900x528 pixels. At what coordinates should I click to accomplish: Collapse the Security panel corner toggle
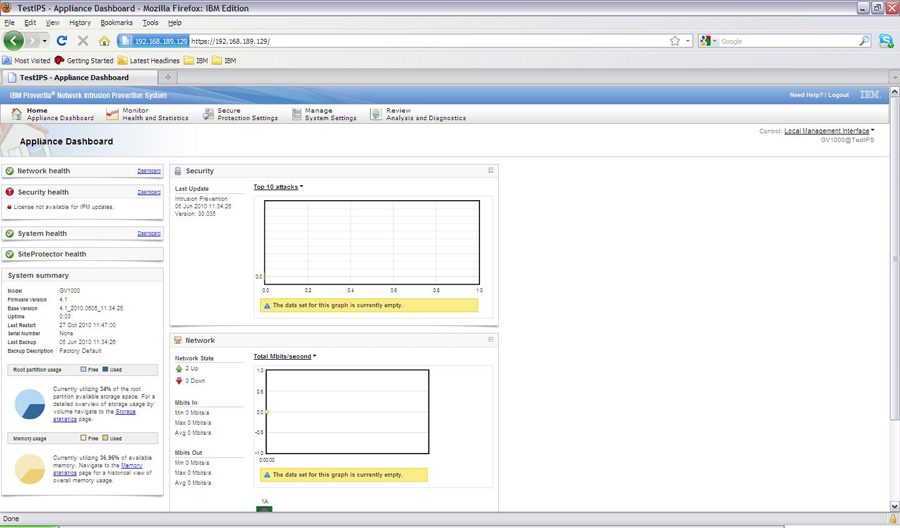[491, 170]
